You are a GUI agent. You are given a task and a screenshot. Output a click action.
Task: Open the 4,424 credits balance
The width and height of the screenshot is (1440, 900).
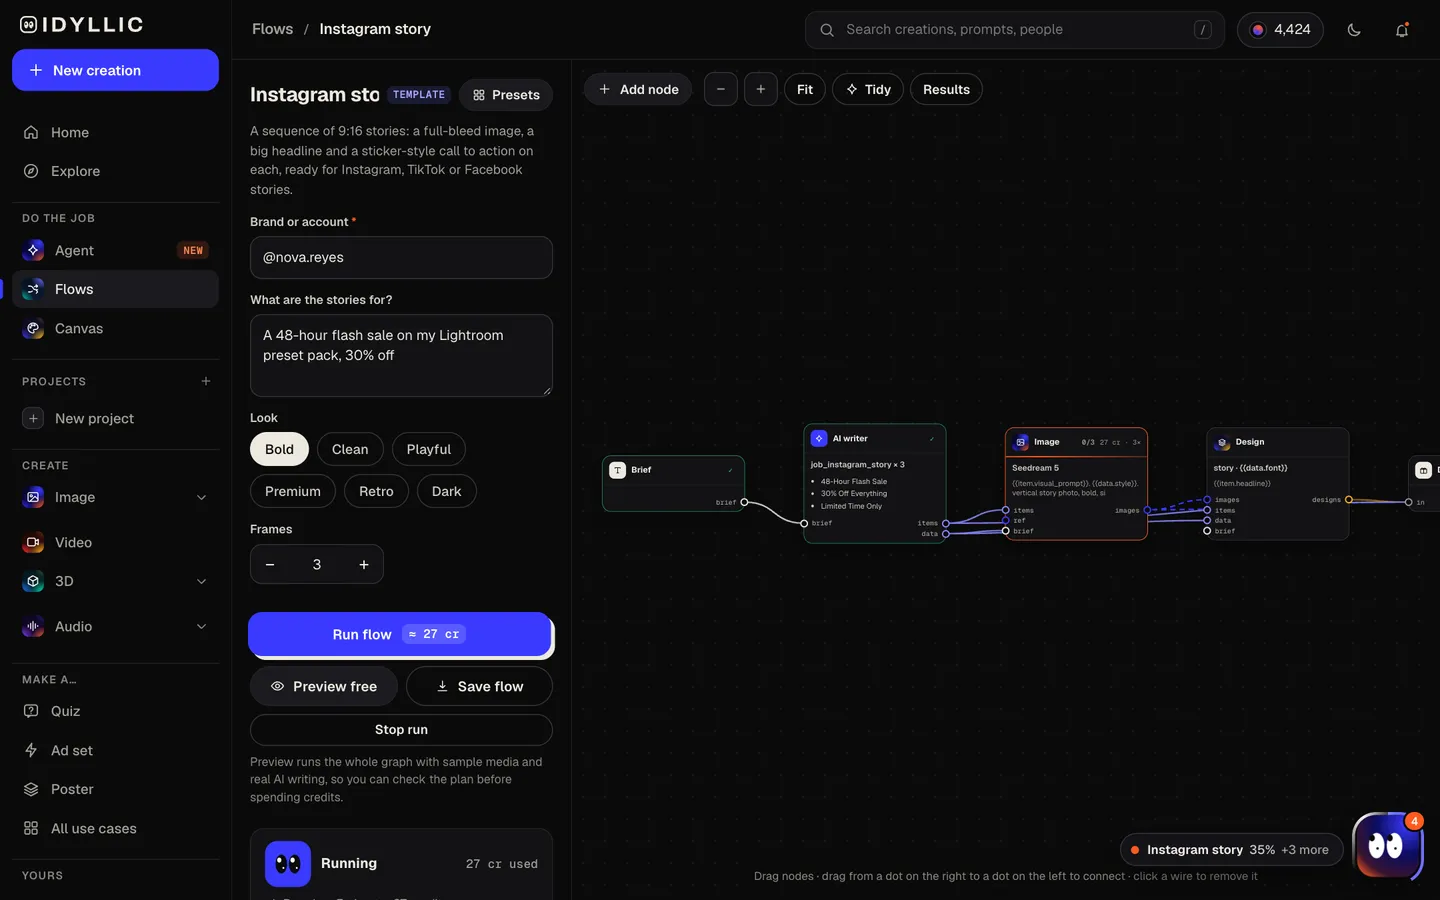click(x=1280, y=30)
